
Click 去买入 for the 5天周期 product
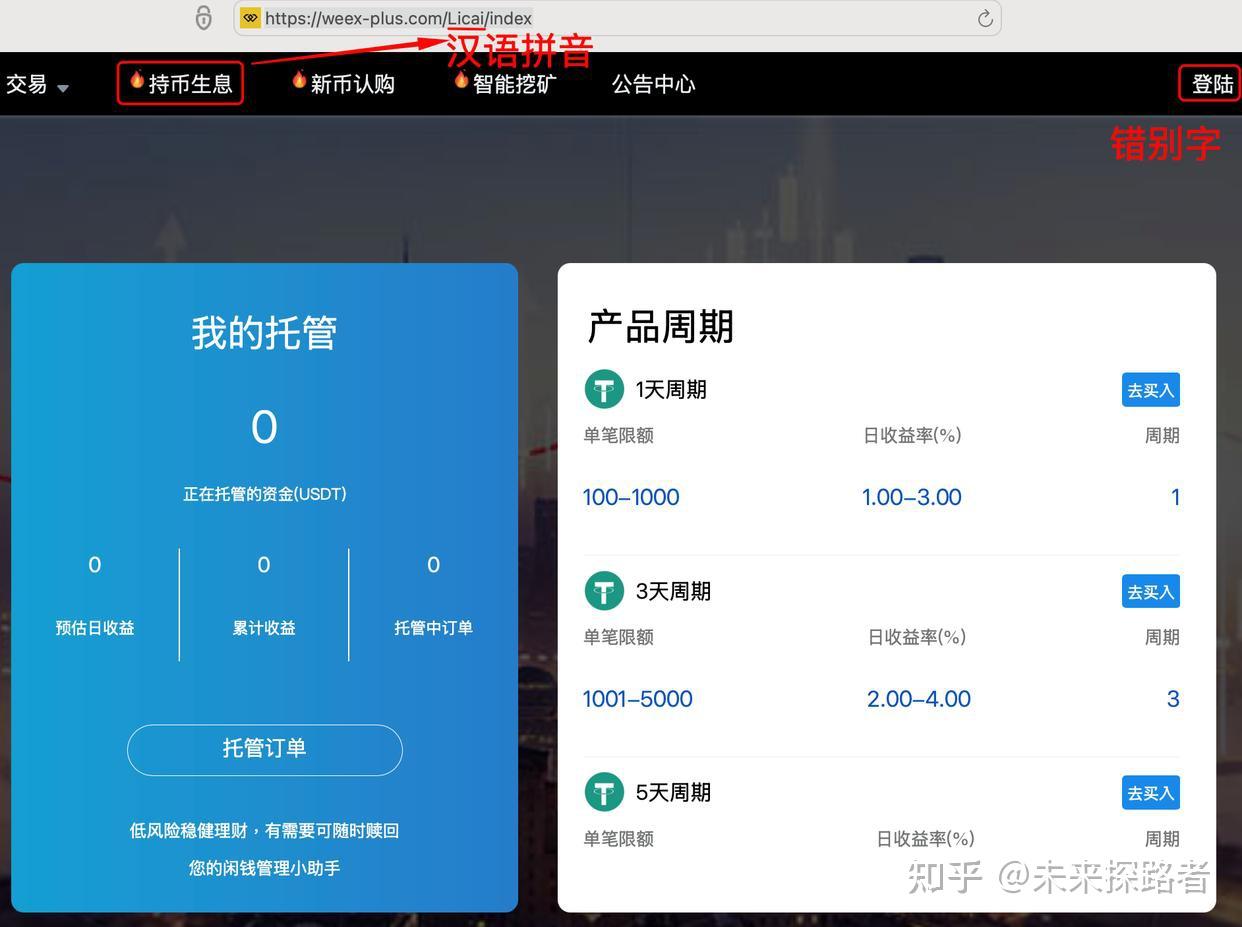pyautogui.click(x=1150, y=792)
